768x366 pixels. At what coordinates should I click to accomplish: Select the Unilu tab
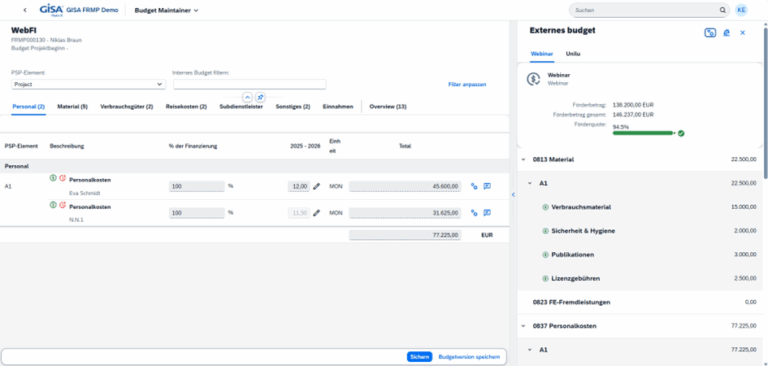573,54
